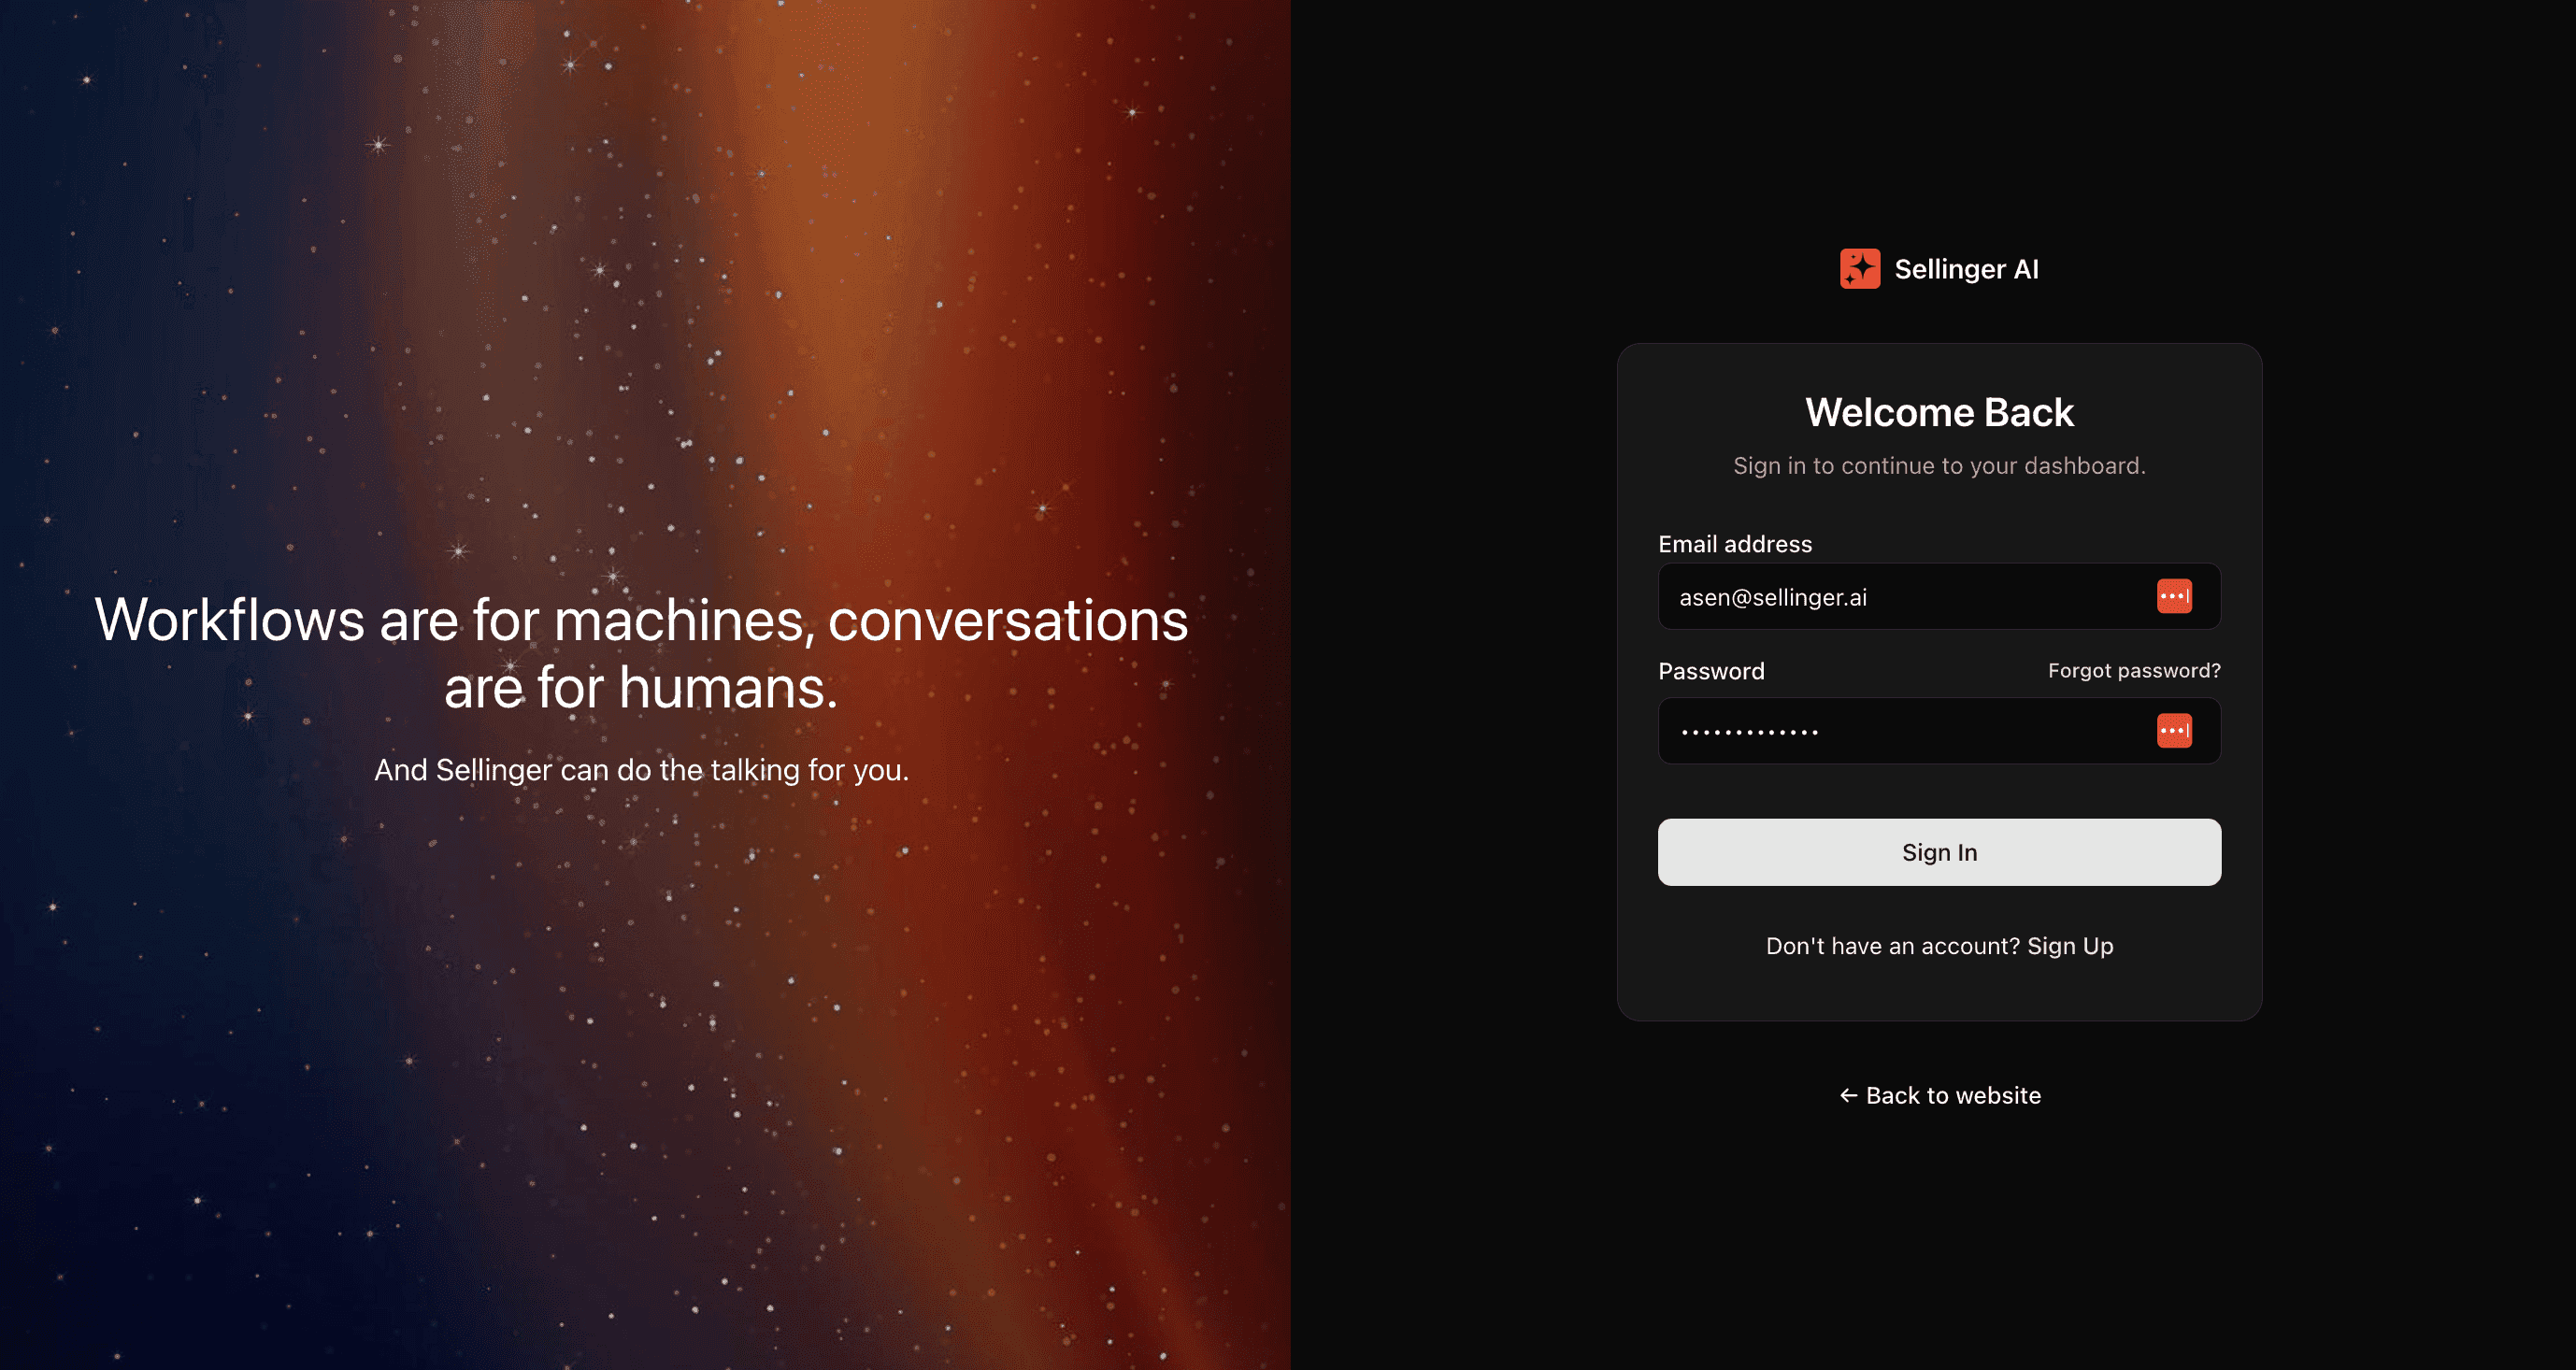Click the Sellinger AI brand name
This screenshot has width=2576, height=1370.
[x=1966, y=269]
